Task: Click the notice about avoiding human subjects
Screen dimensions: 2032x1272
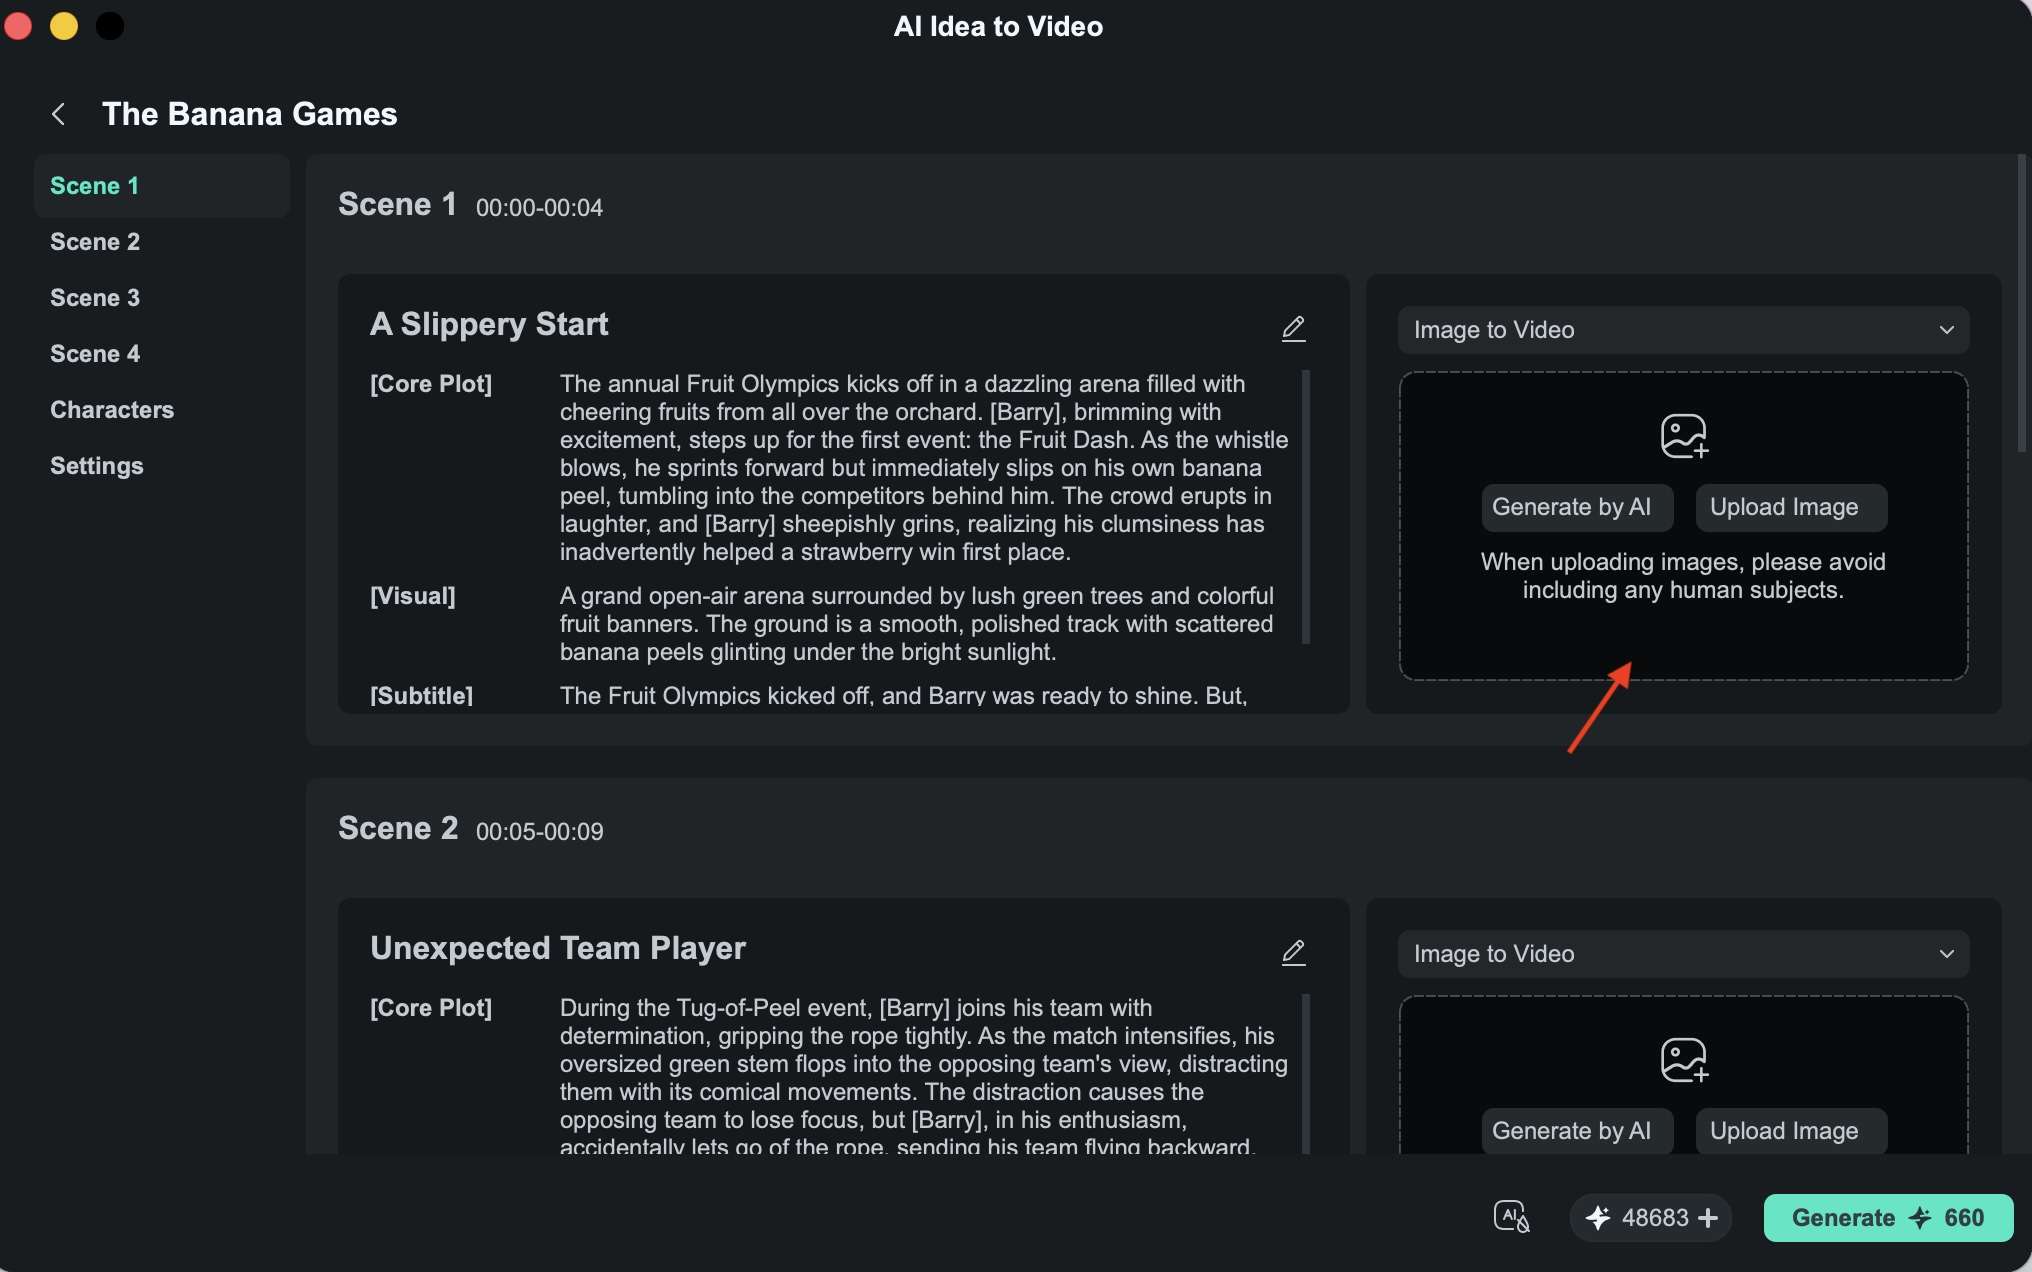Action: click(x=1683, y=576)
